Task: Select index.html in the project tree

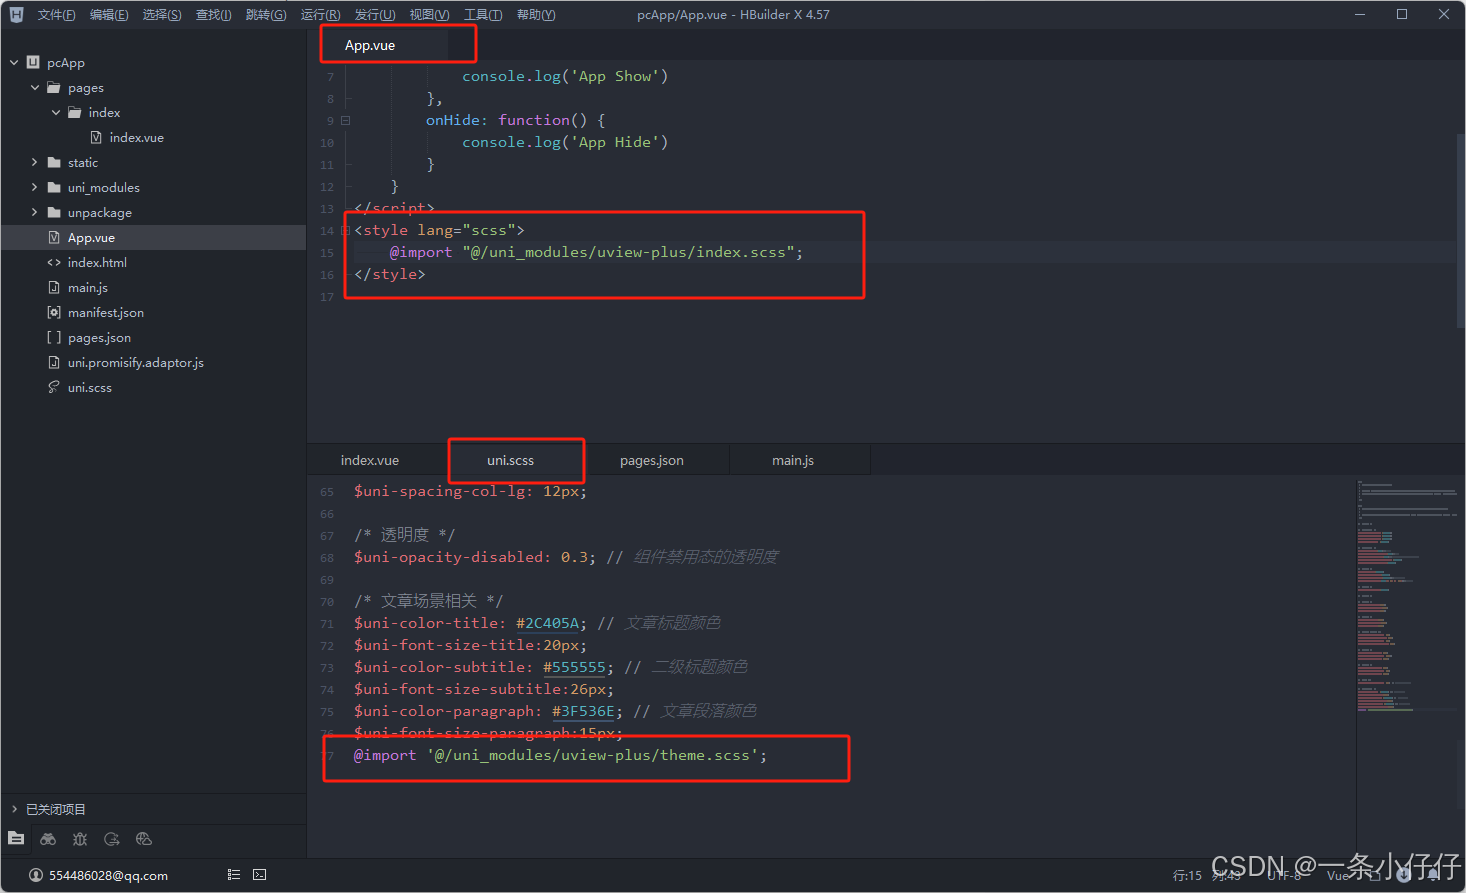Action: pos(153,262)
